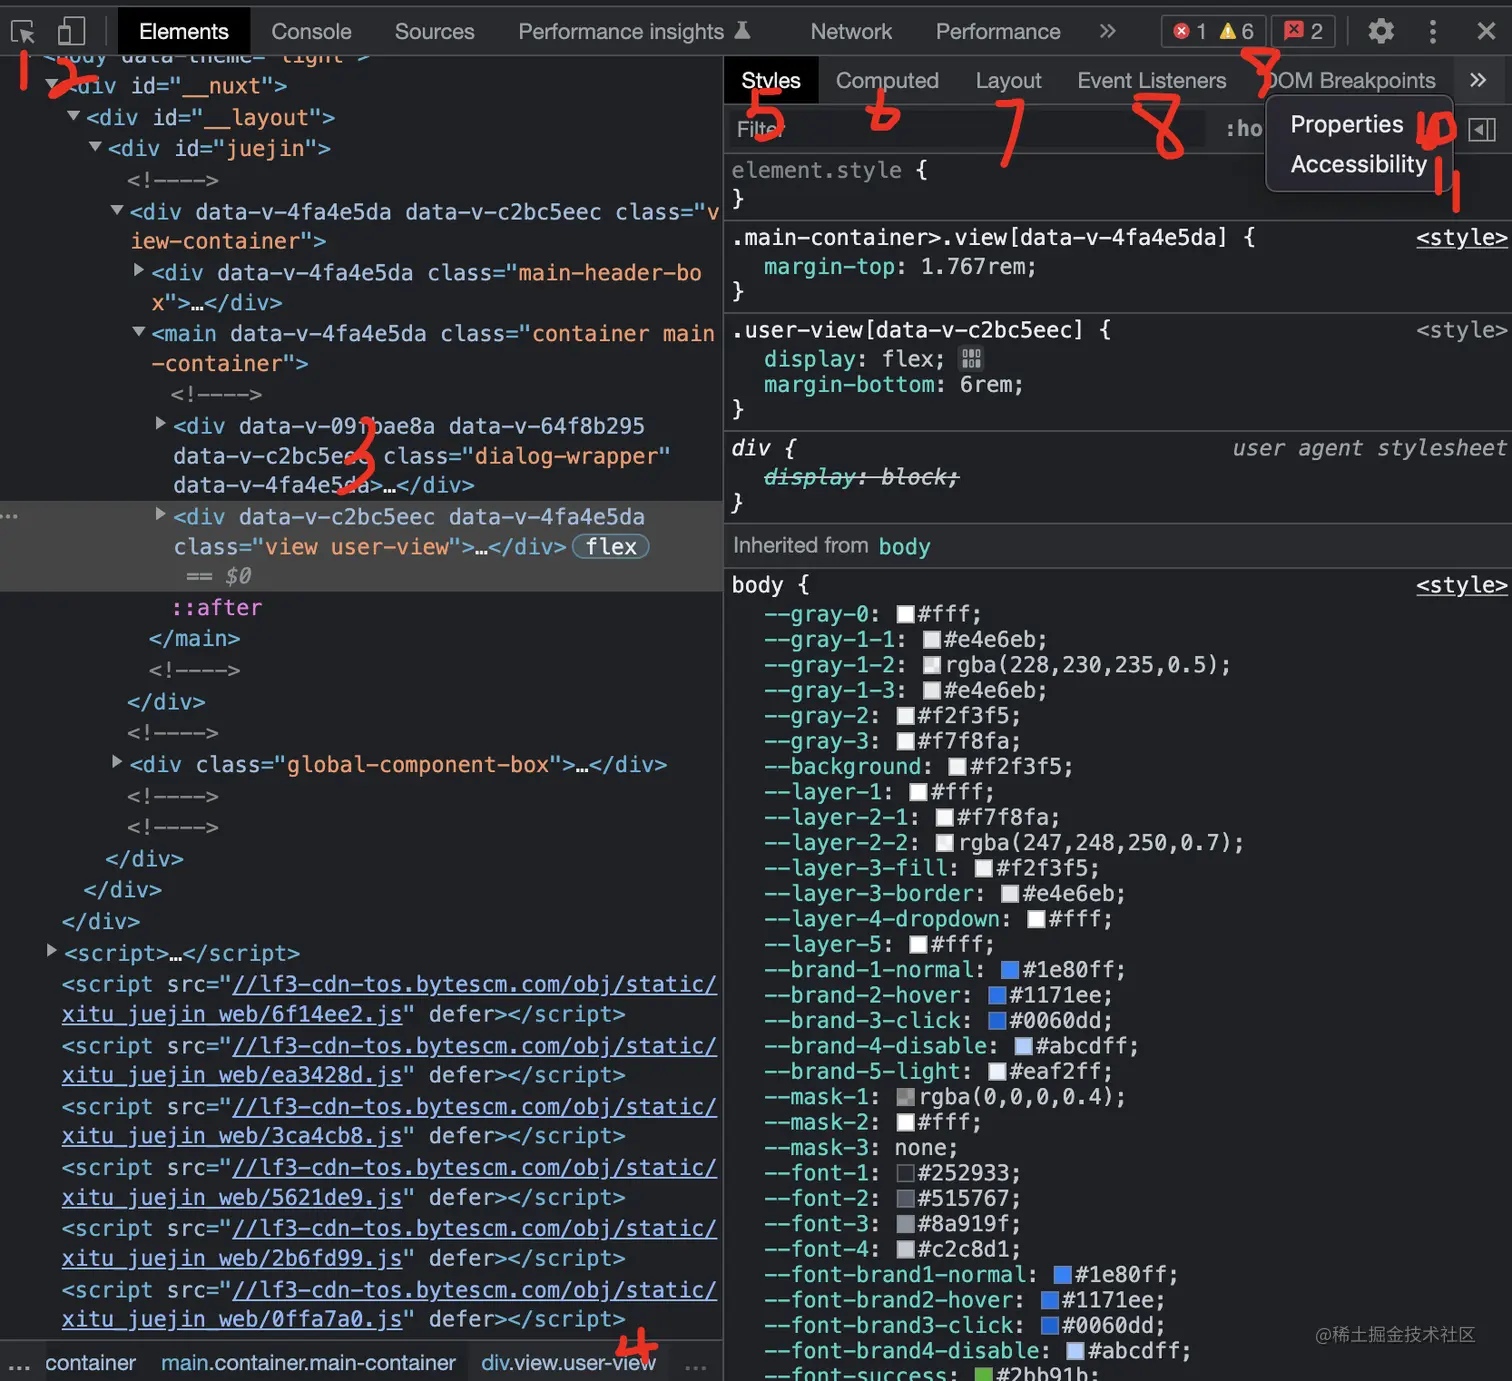The height and width of the screenshot is (1381, 1512).
Task: Expand the collapsed script node
Action: [51, 950]
